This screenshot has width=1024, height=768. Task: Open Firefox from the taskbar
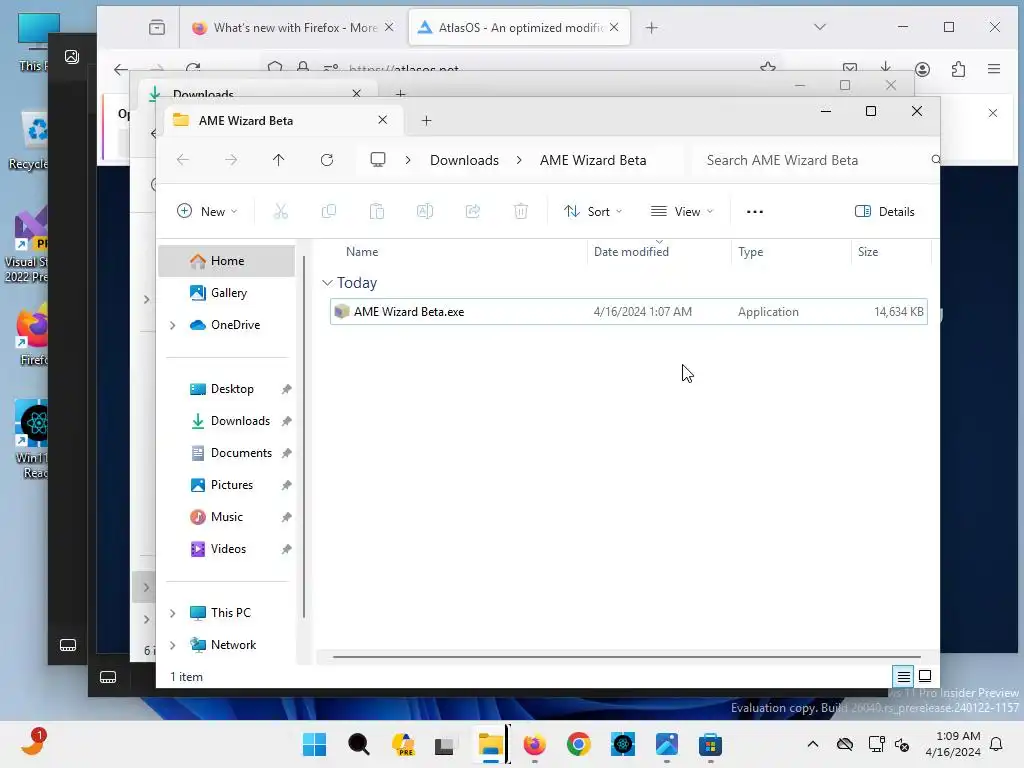point(535,744)
